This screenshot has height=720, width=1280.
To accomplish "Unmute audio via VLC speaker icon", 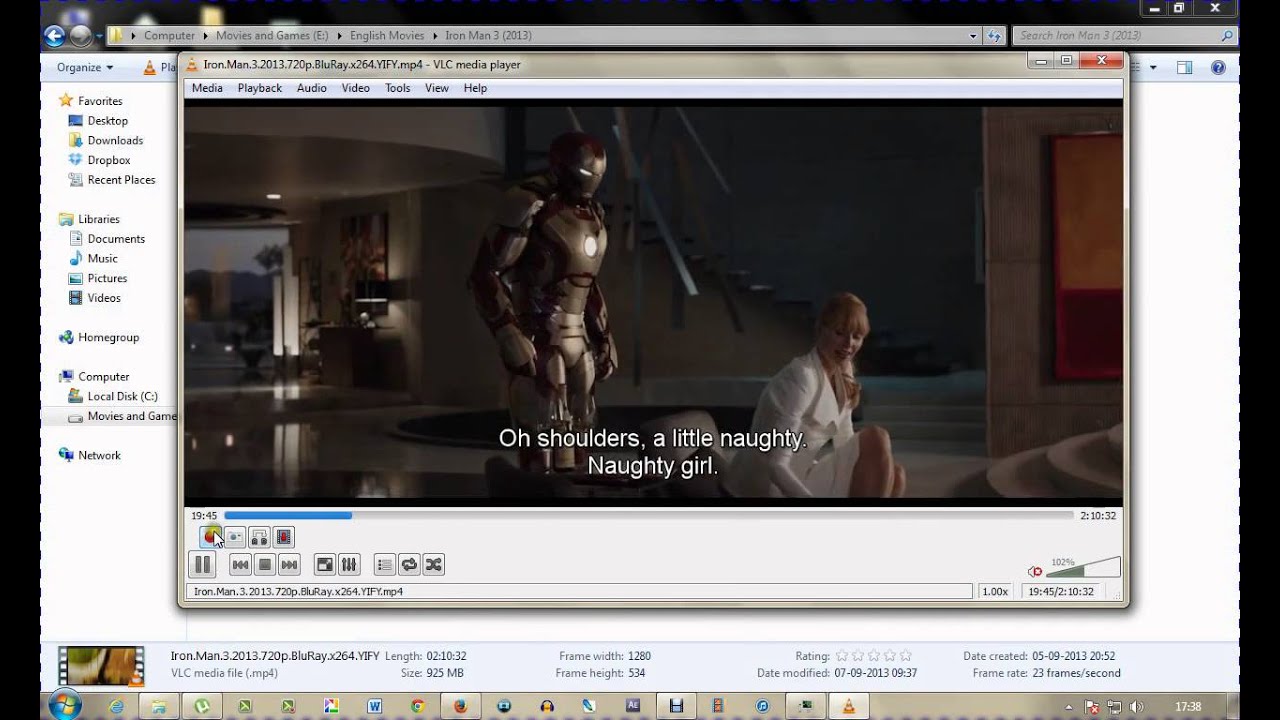I will 1035,571.
